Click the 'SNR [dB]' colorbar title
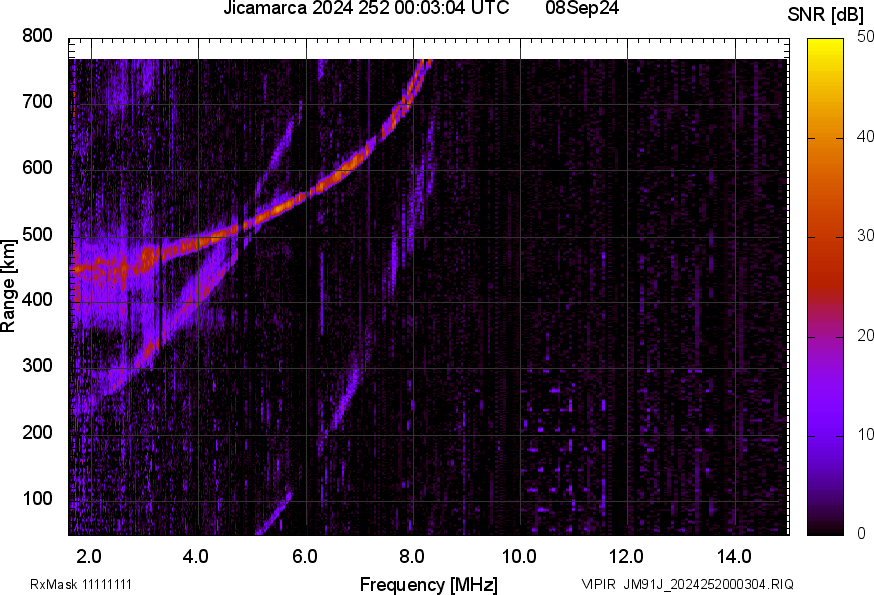 click(826, 15)
